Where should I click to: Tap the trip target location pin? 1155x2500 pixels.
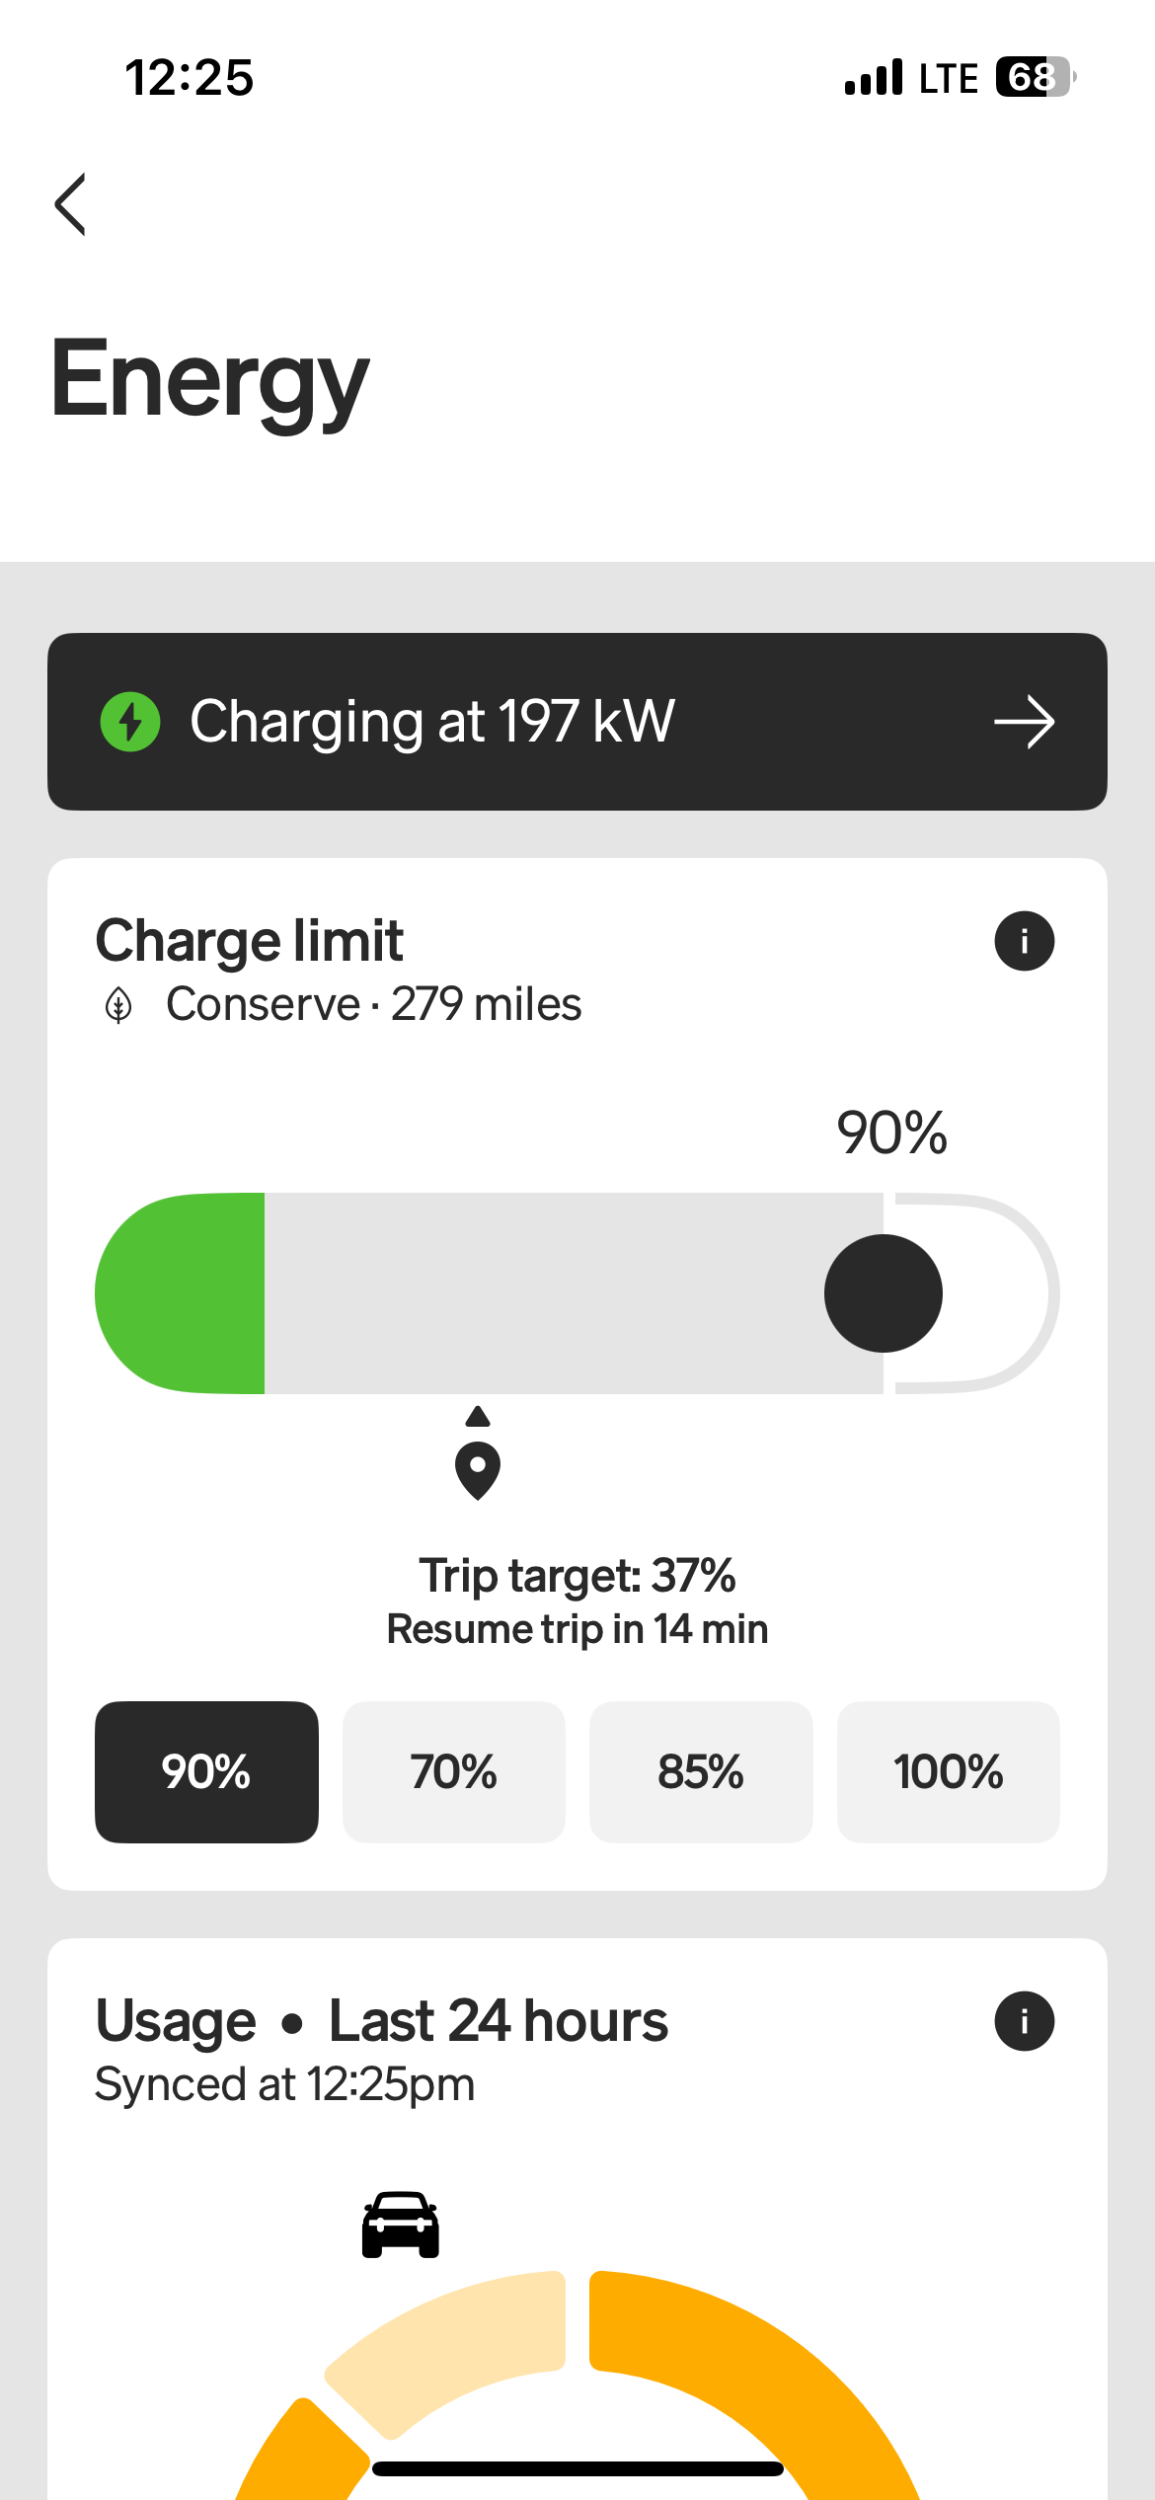pos(478,1469)
